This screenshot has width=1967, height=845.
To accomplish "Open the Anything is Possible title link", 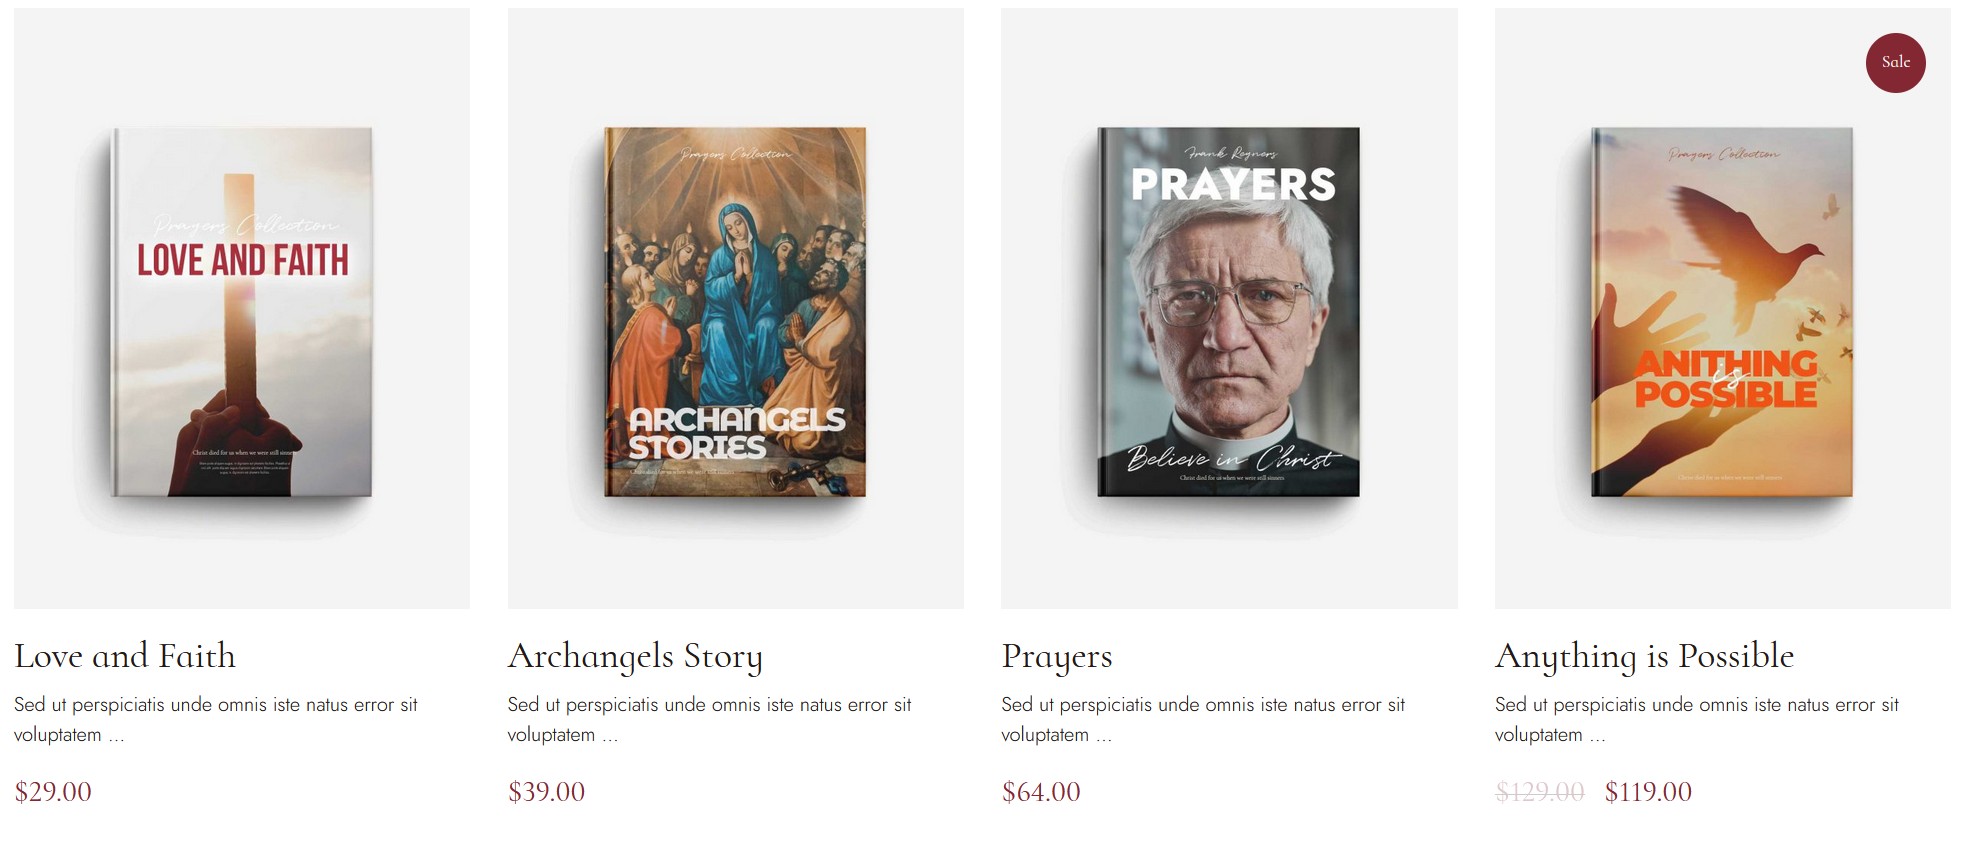I will 1644,656.
